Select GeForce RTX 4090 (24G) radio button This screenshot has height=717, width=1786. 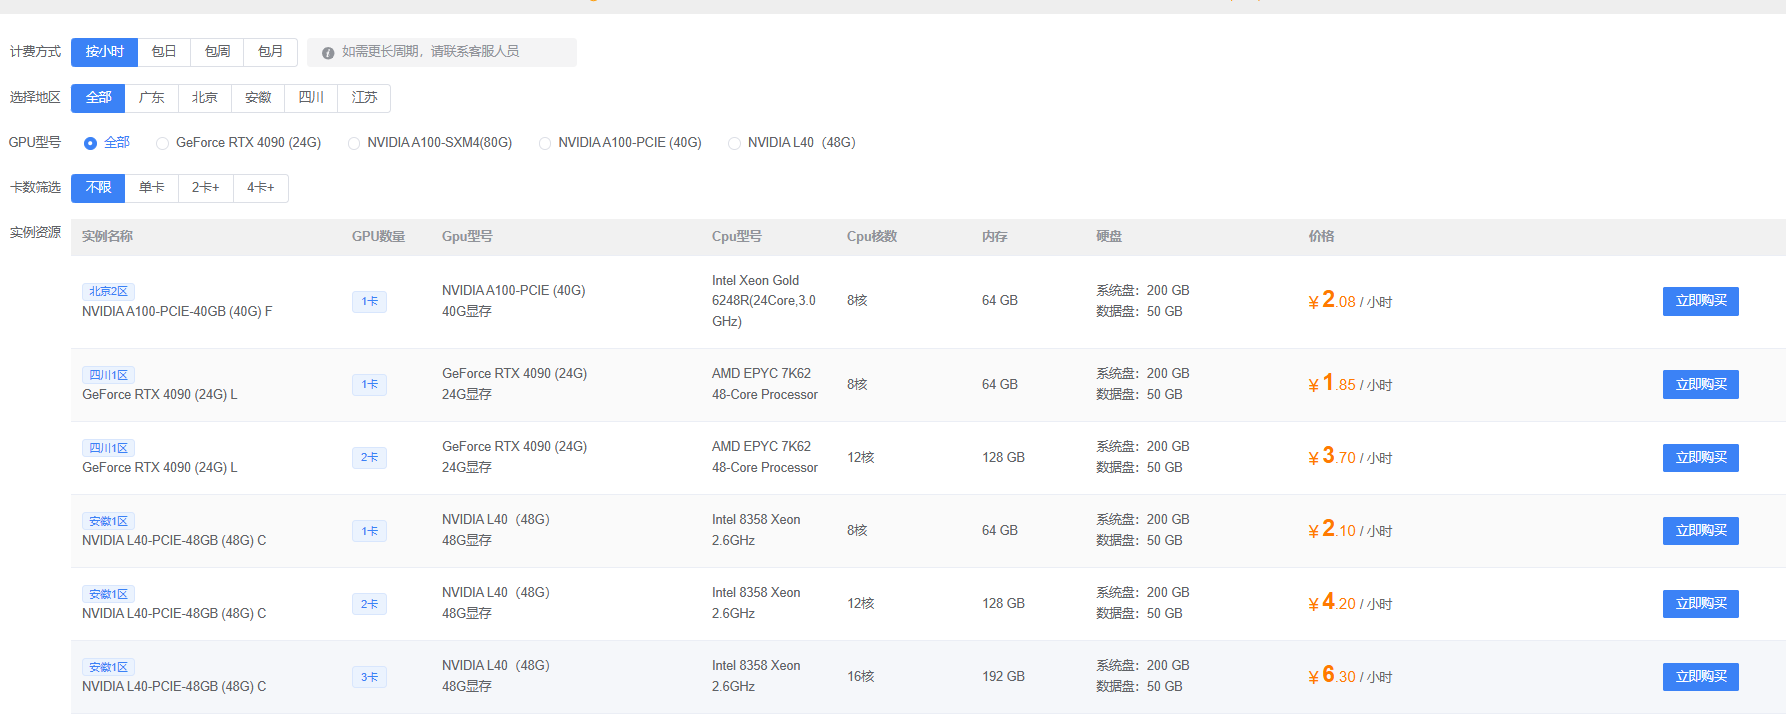(162, 143)
